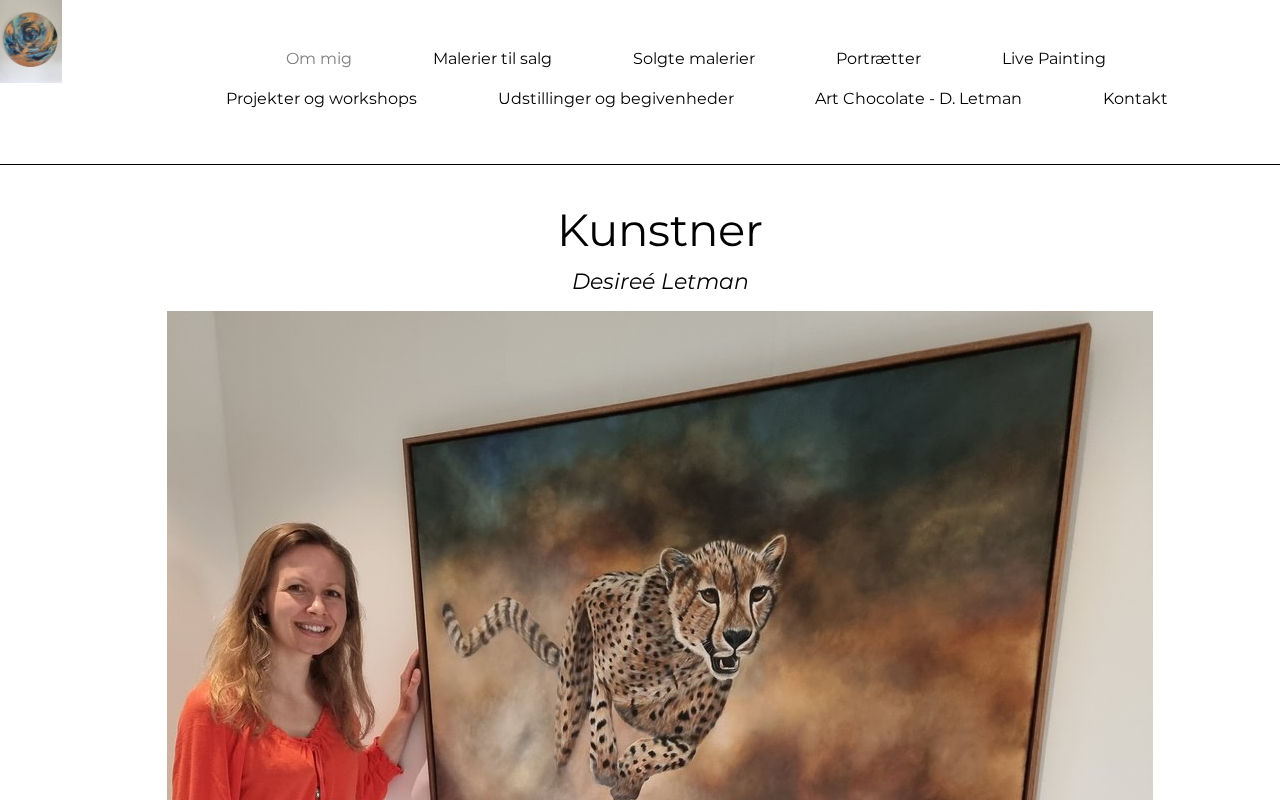
Task: Visit Projekter og workshops
Action: [321, 99]
